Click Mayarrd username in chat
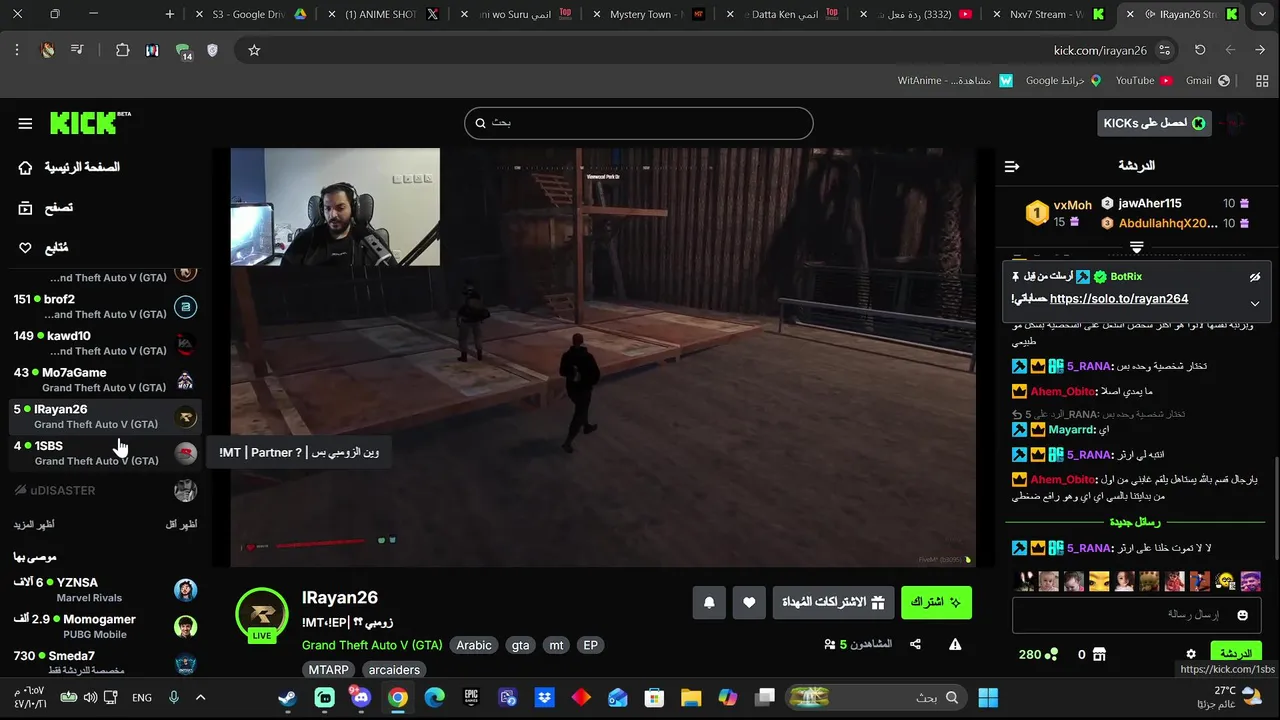 1073,430
